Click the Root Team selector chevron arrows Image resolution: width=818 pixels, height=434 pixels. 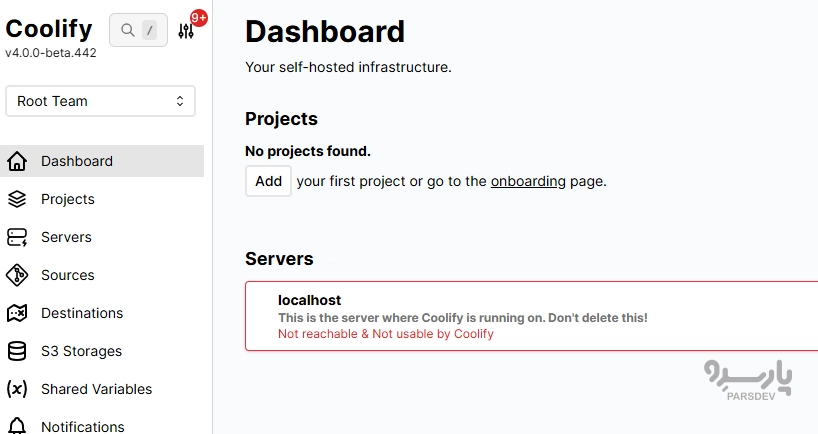[x=180, y=101]
